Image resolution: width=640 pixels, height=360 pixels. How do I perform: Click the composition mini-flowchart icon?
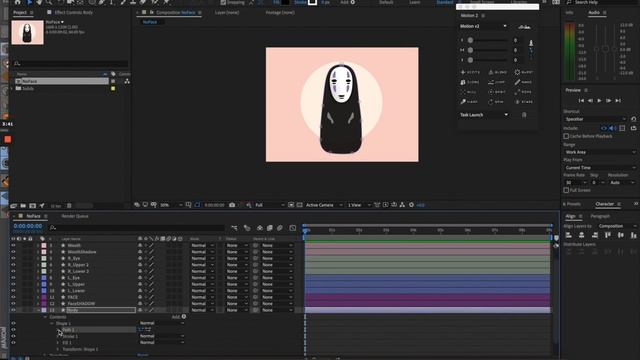(x=234, y=228)
